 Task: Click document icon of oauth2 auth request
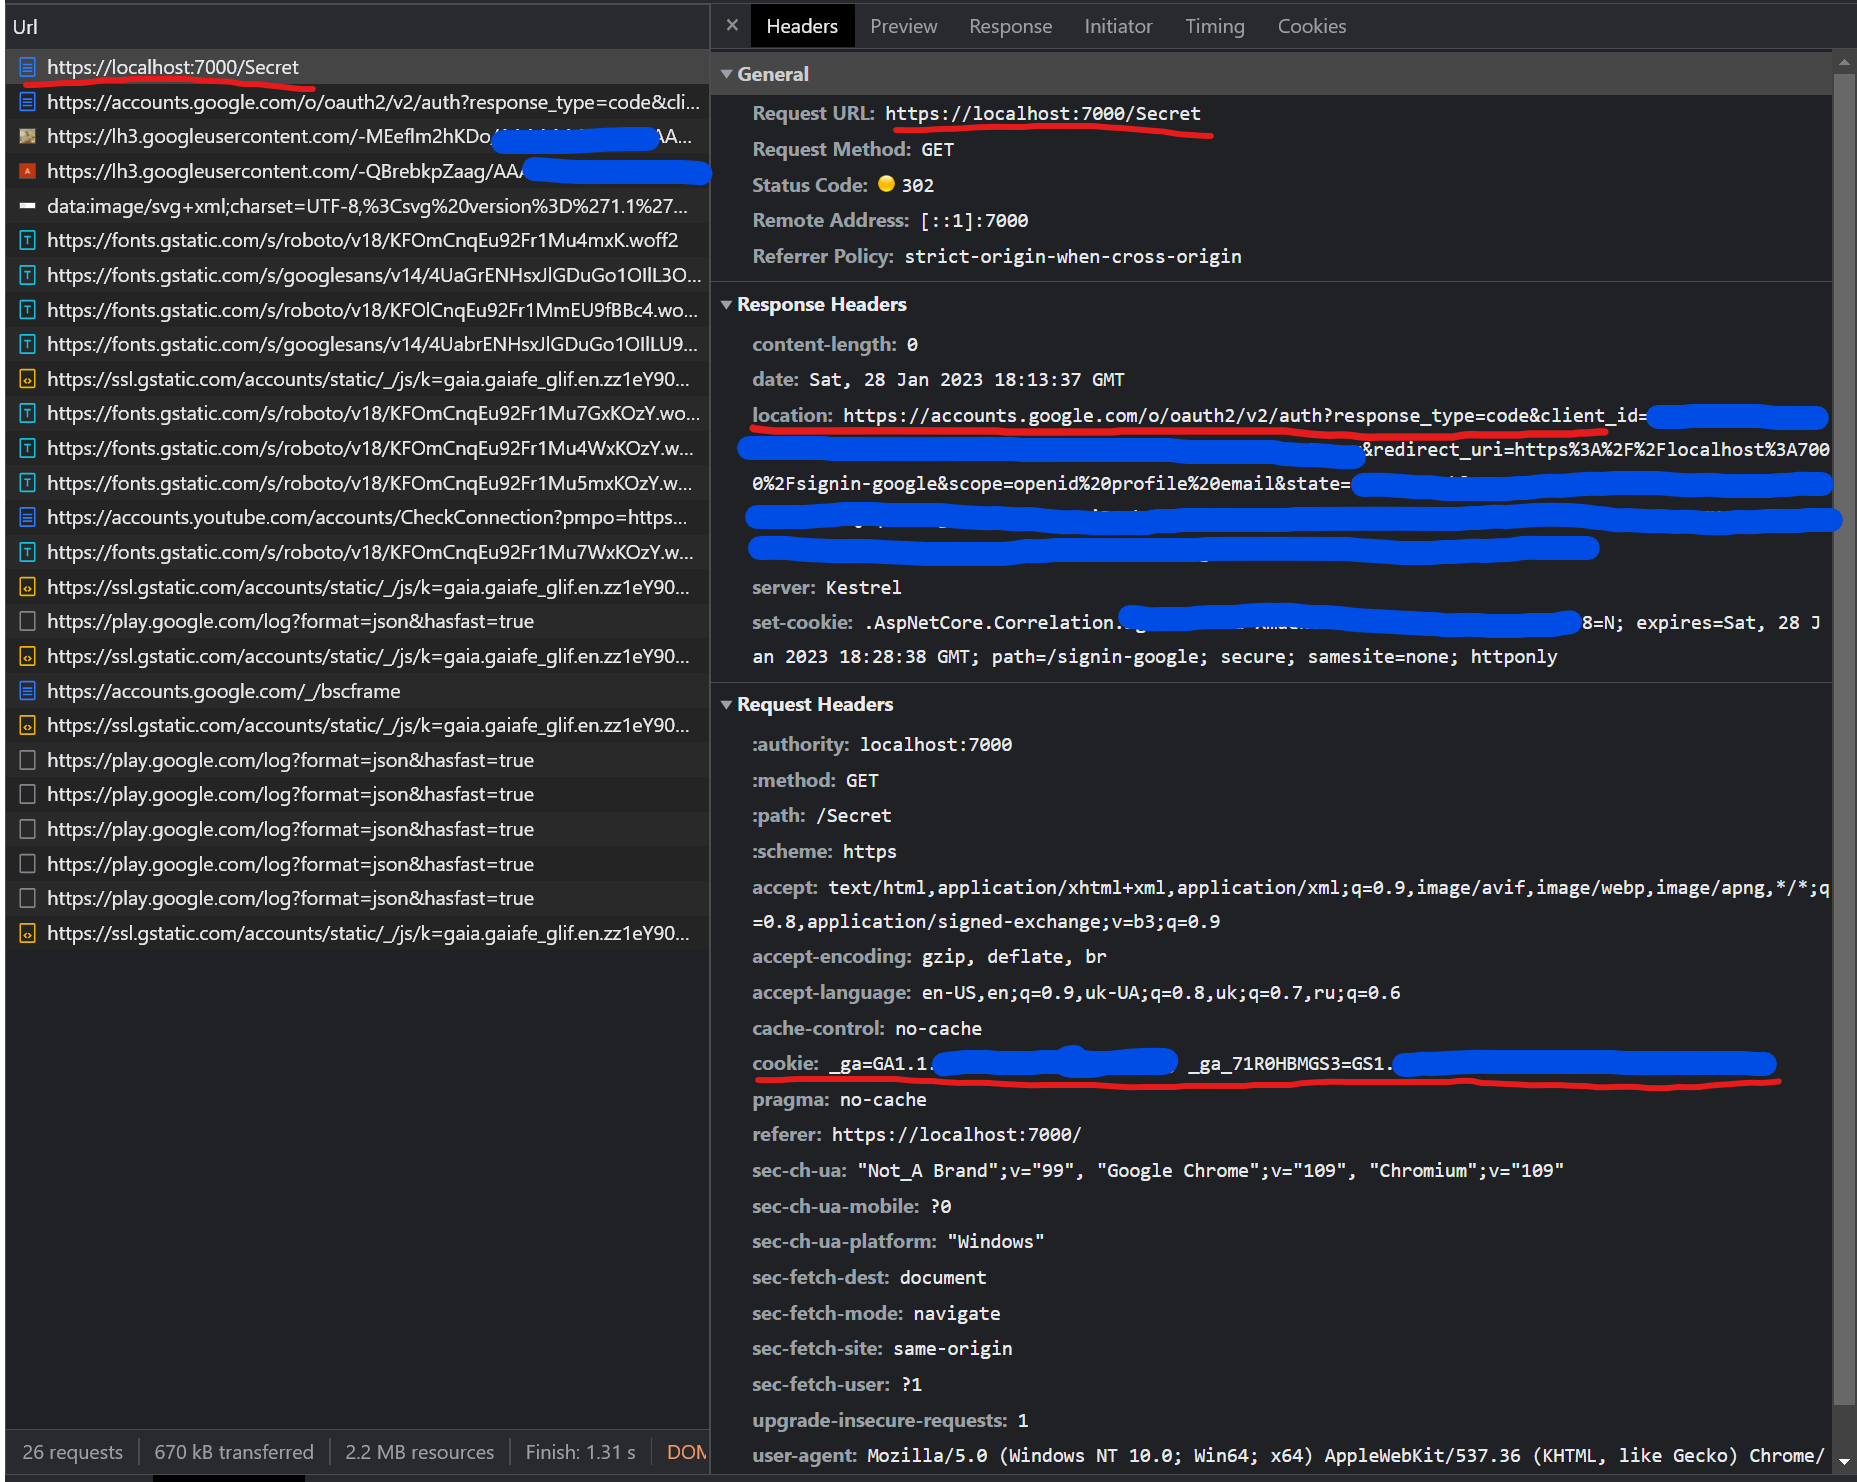point(28,102)
